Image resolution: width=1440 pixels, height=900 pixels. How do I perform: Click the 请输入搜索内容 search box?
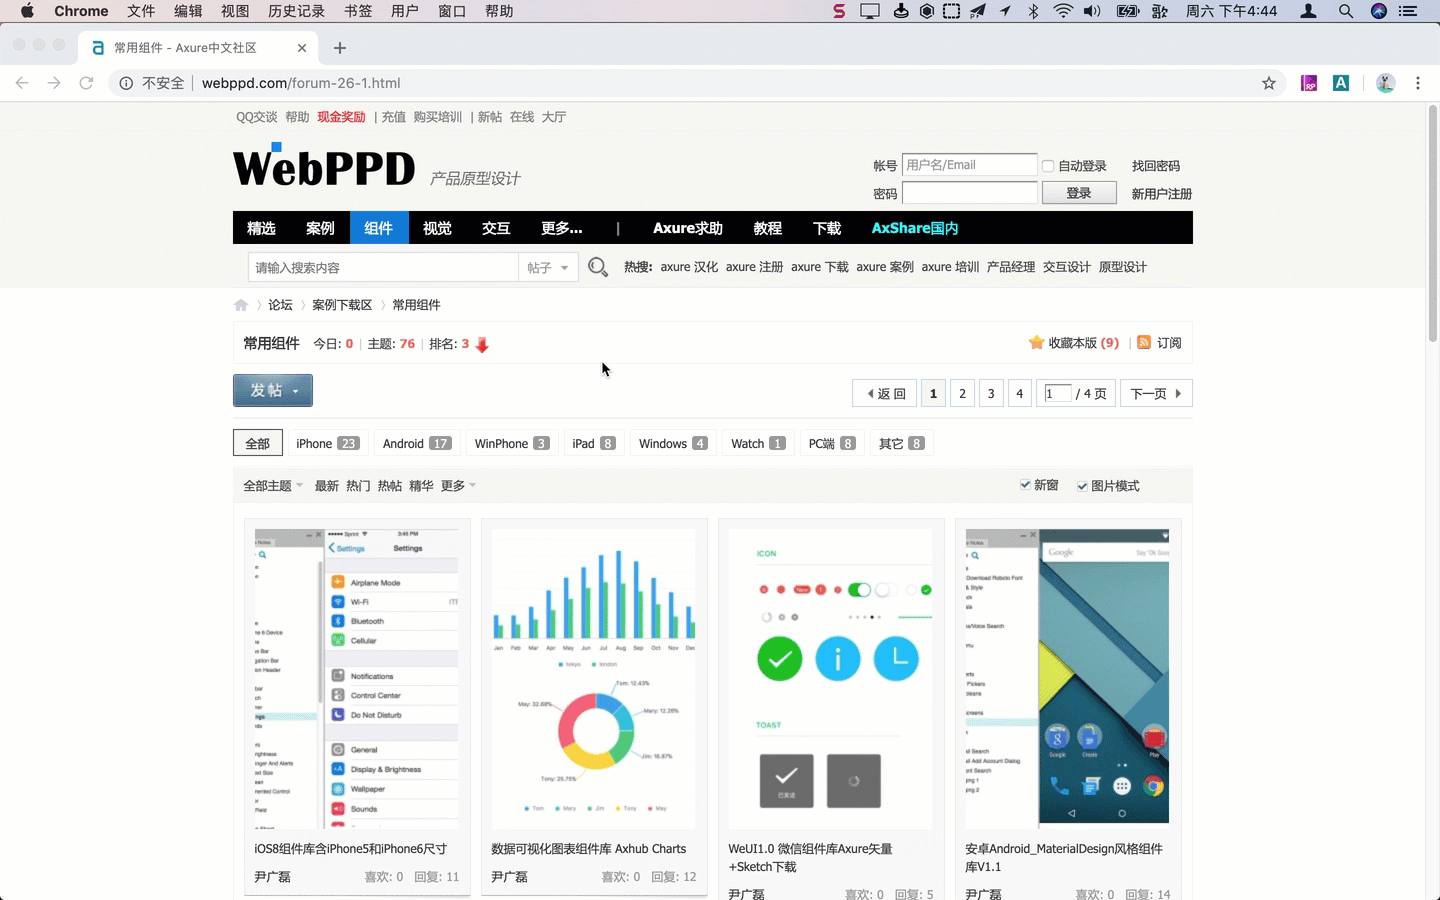click(383, 267)
